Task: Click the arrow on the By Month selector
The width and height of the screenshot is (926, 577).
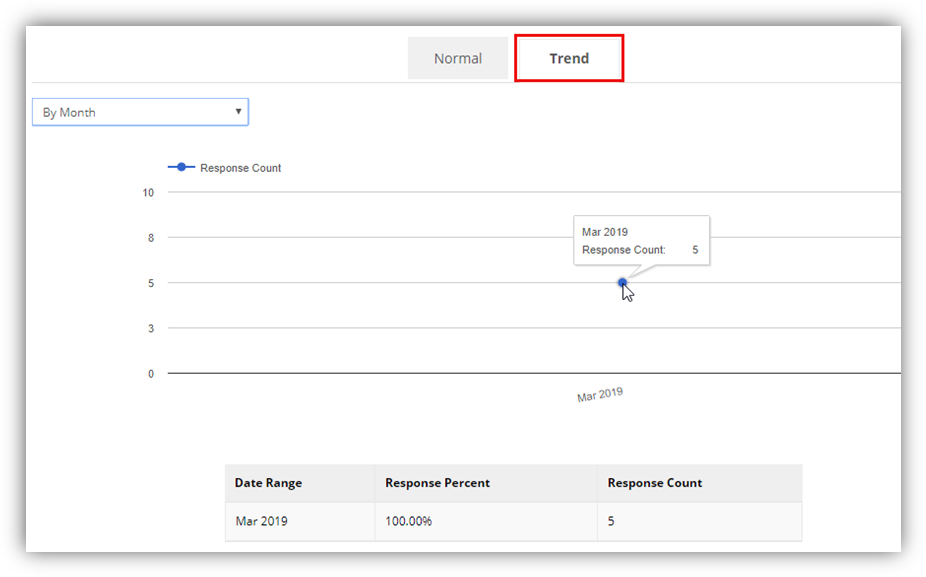Action: (x=238, y=112)
